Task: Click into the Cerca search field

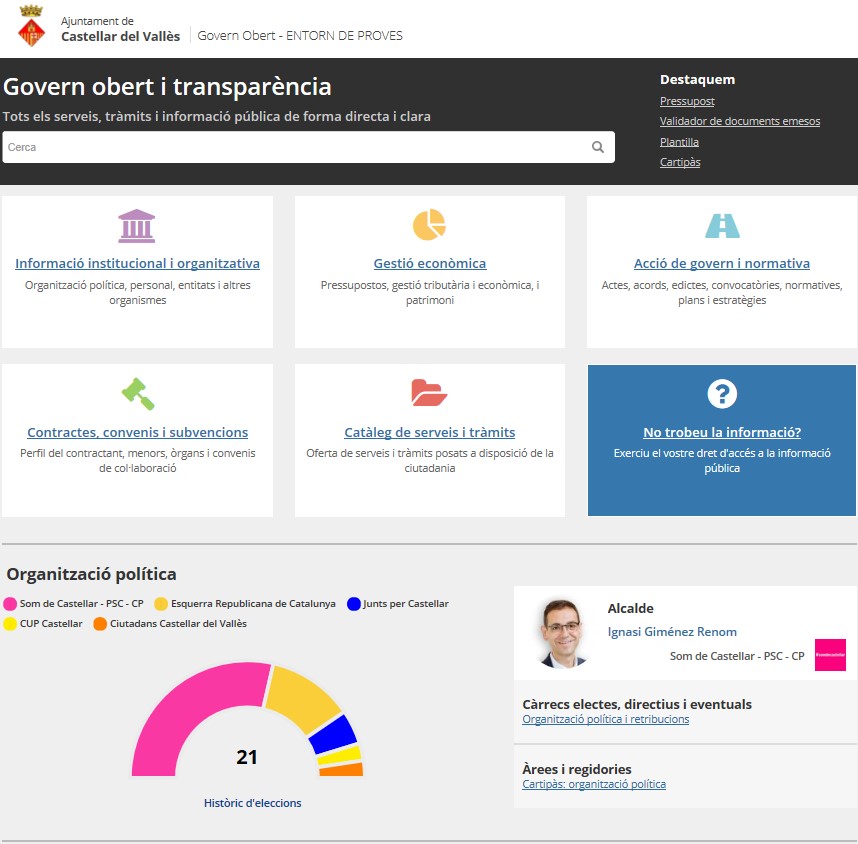Action: 295,147
